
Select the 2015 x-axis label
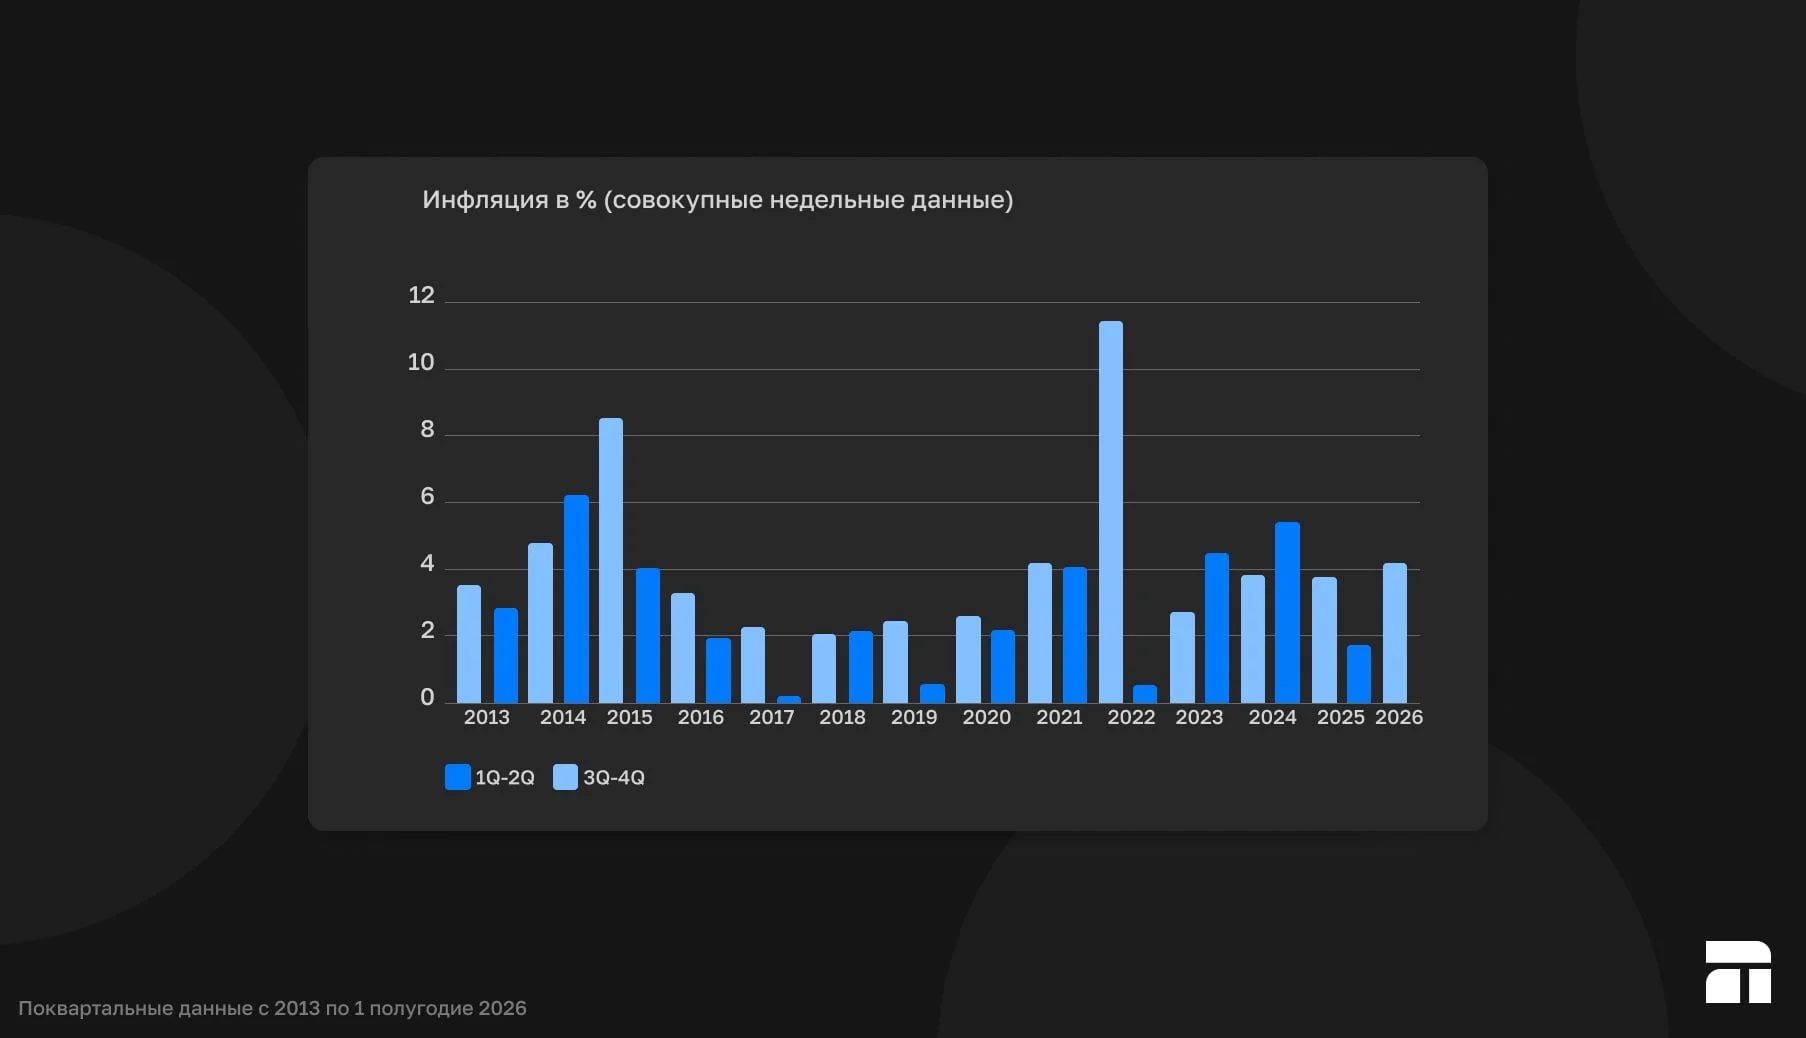pyautogui.click(x=629, y=717)
